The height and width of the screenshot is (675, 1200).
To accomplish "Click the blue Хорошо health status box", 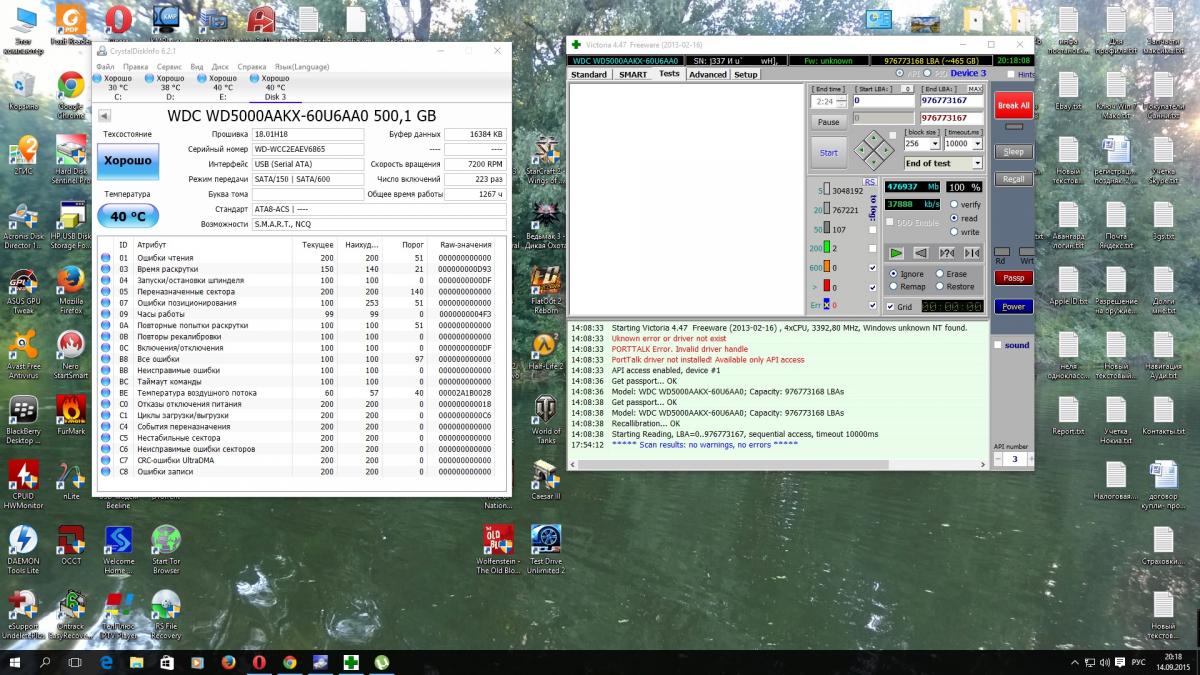I will [128, 161].
